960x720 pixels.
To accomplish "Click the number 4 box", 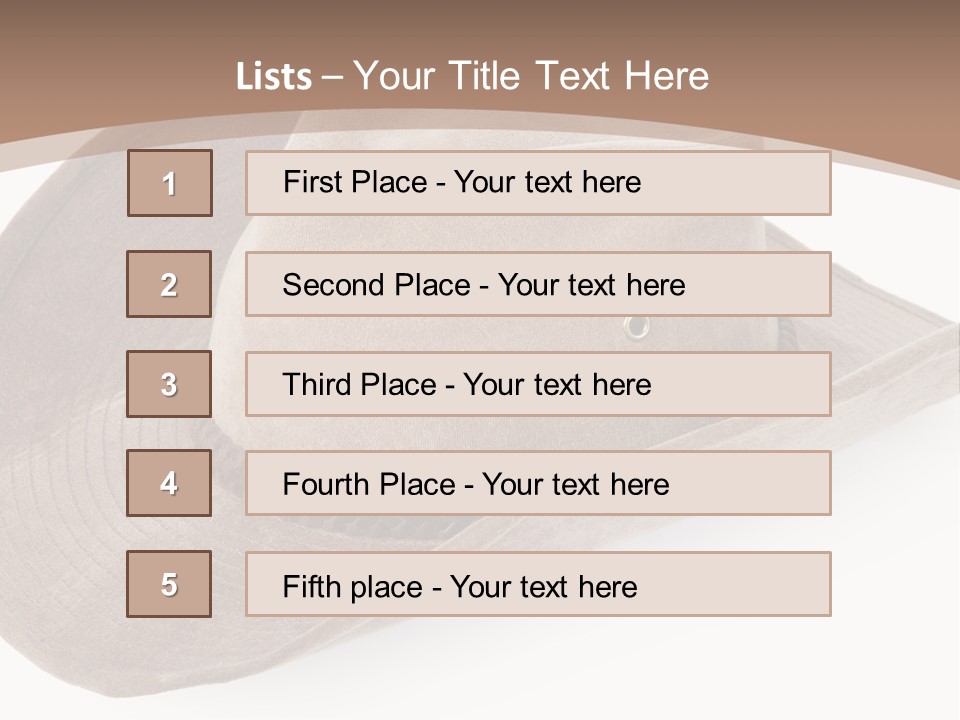I will pos(169,483).
